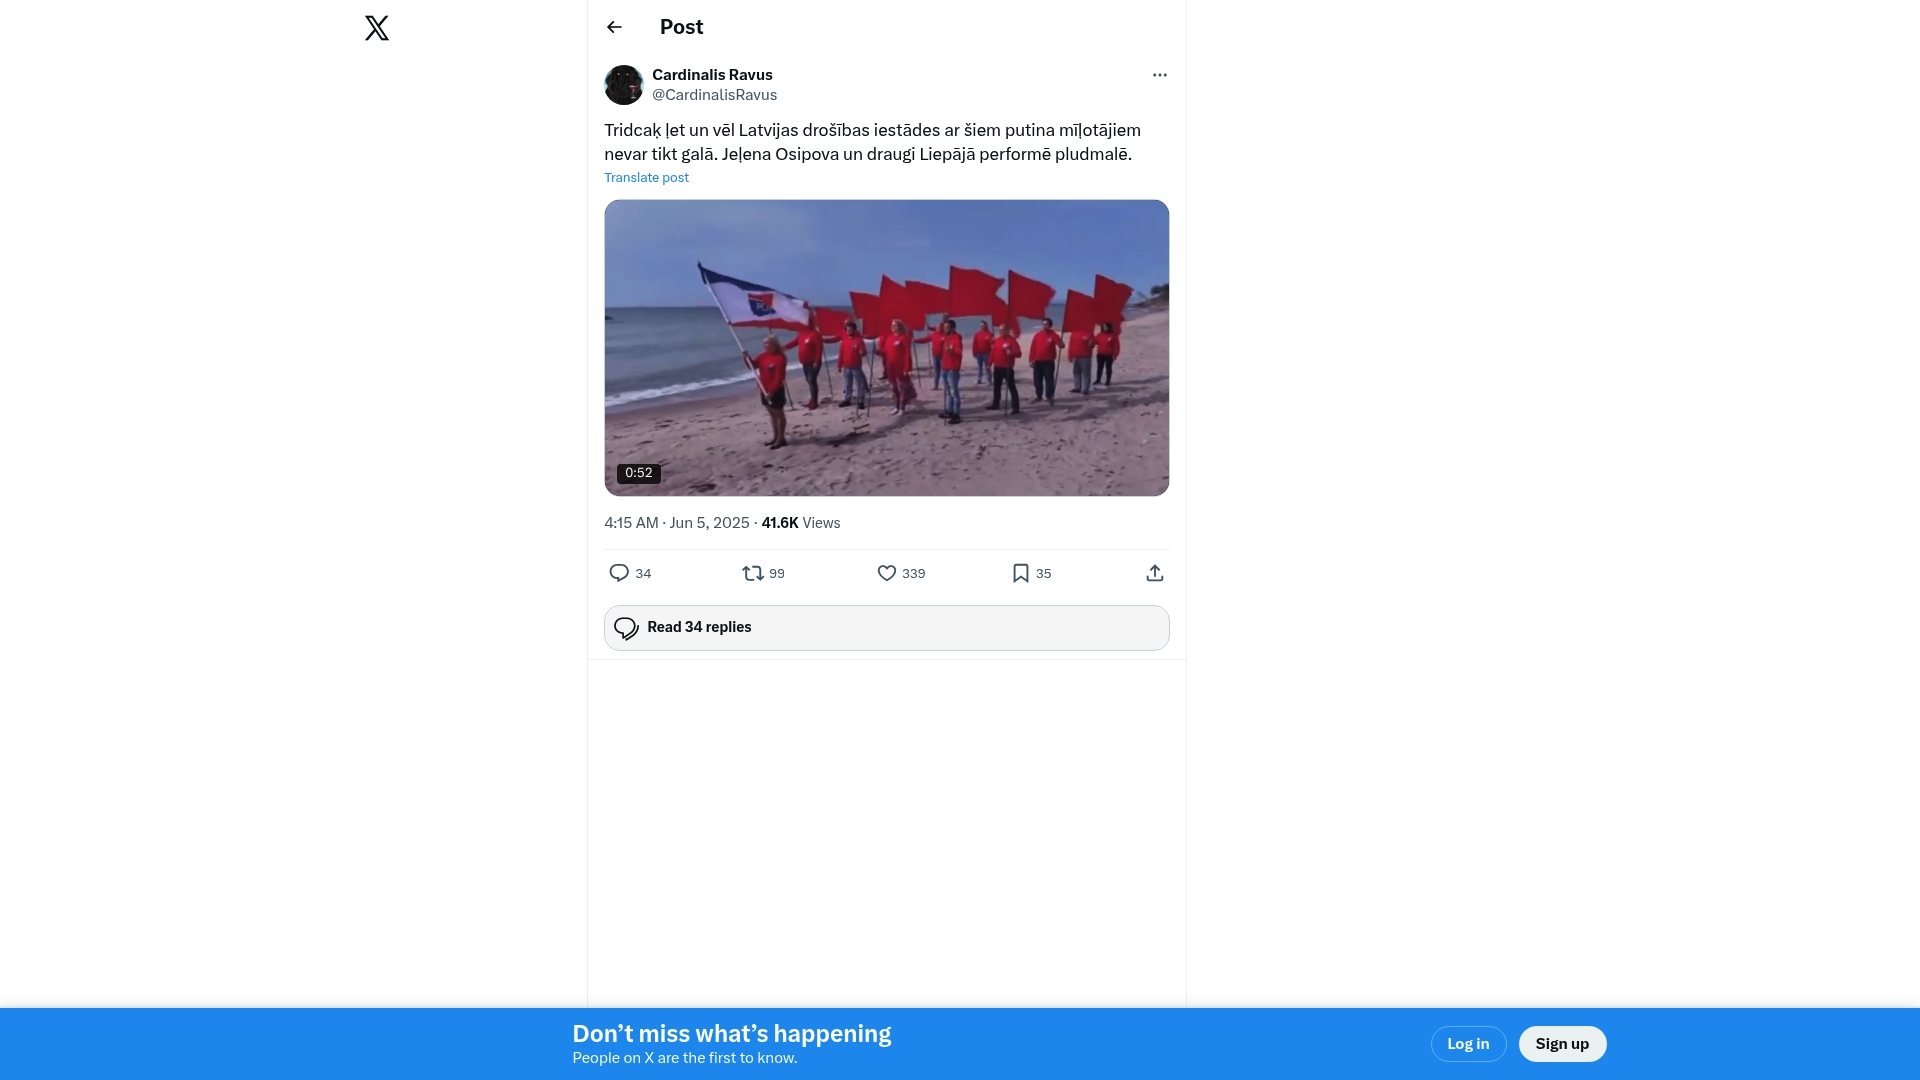Screen dimensions: 1920x1080
Task: Click the repost arrows icon
Action: [x=753, y=573]
